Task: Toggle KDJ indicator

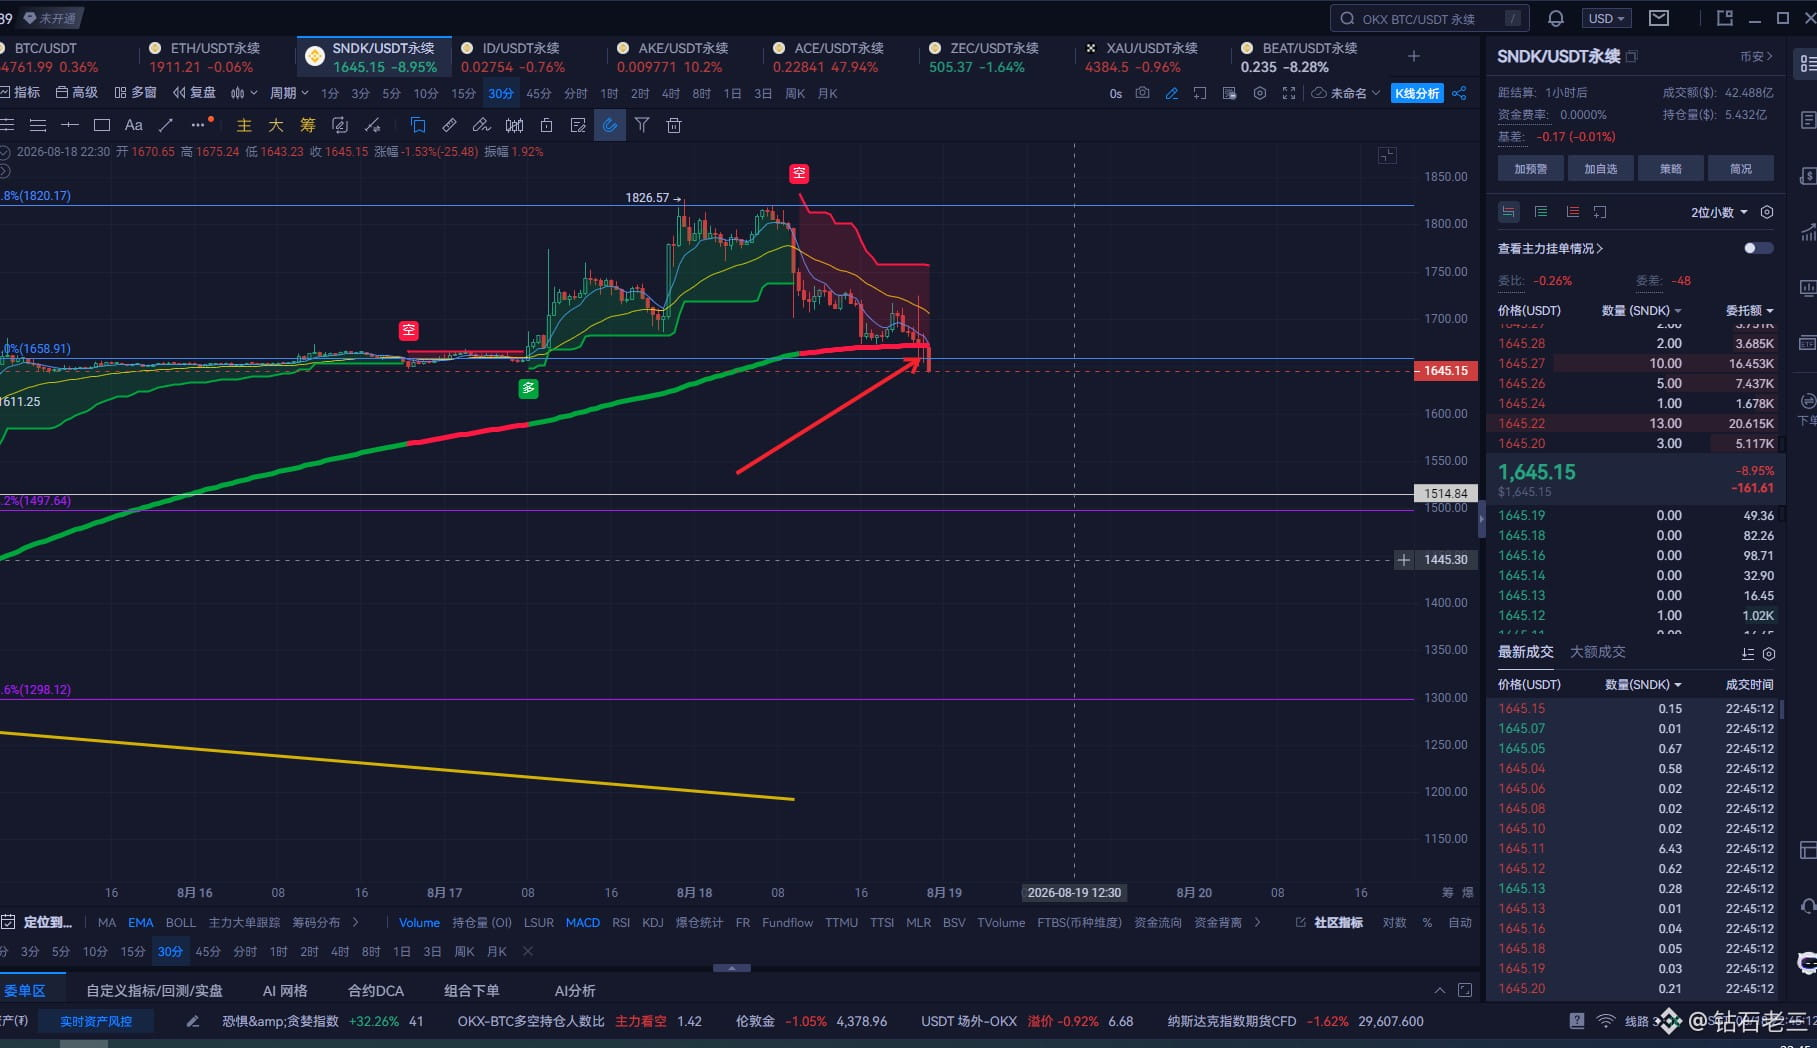Action: [653, 922]
